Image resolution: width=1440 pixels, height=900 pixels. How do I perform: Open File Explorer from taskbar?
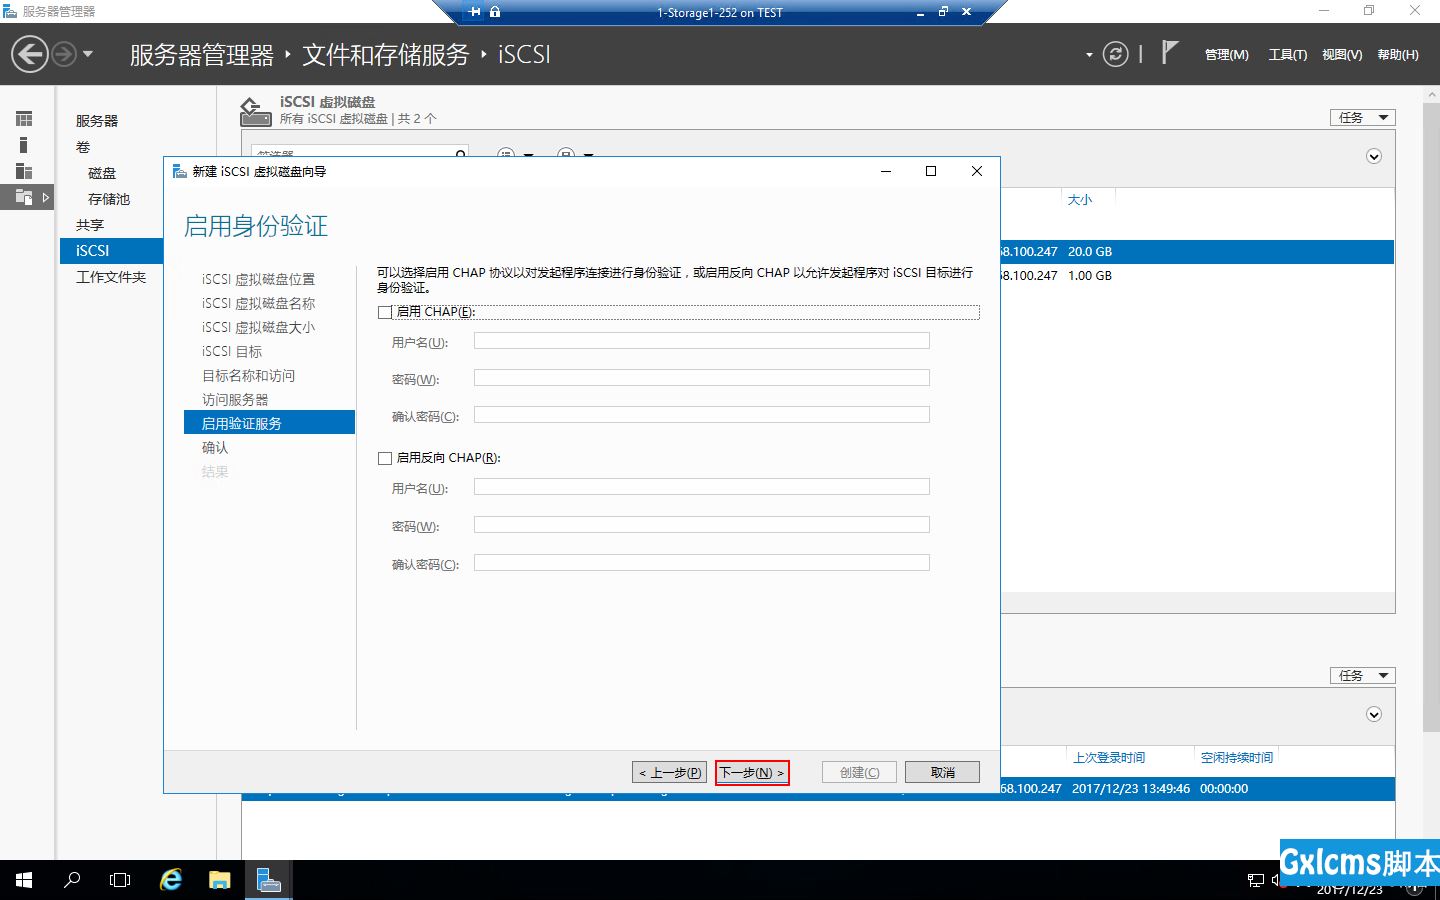pos(220,880)
